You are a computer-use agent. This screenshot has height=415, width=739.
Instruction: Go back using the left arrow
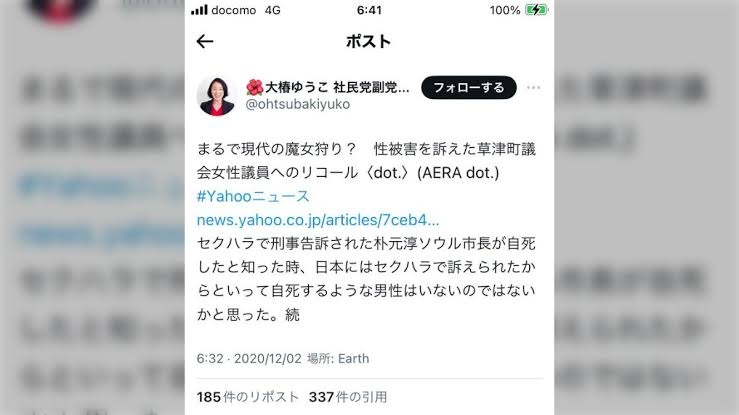click(205, 41)
